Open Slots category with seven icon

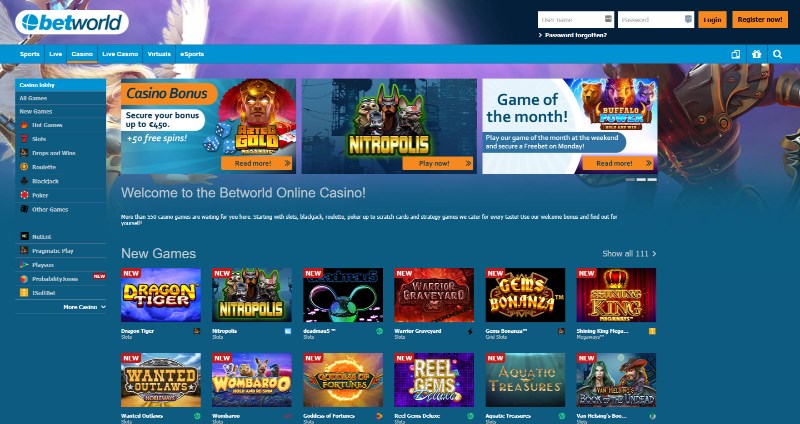click(x=23, y=139)
